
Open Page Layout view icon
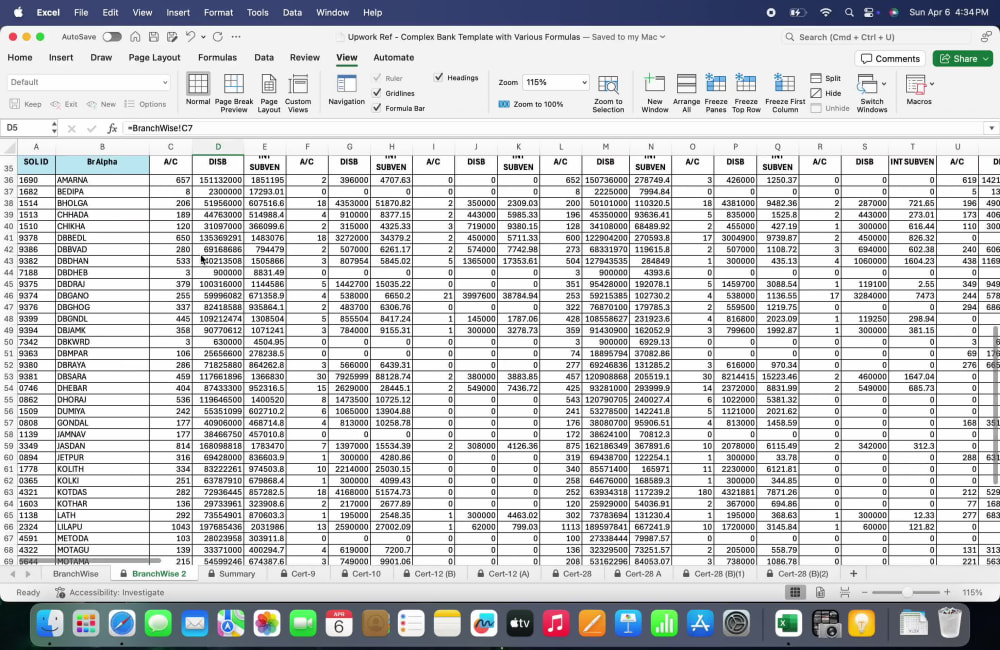tap(268, 92)
